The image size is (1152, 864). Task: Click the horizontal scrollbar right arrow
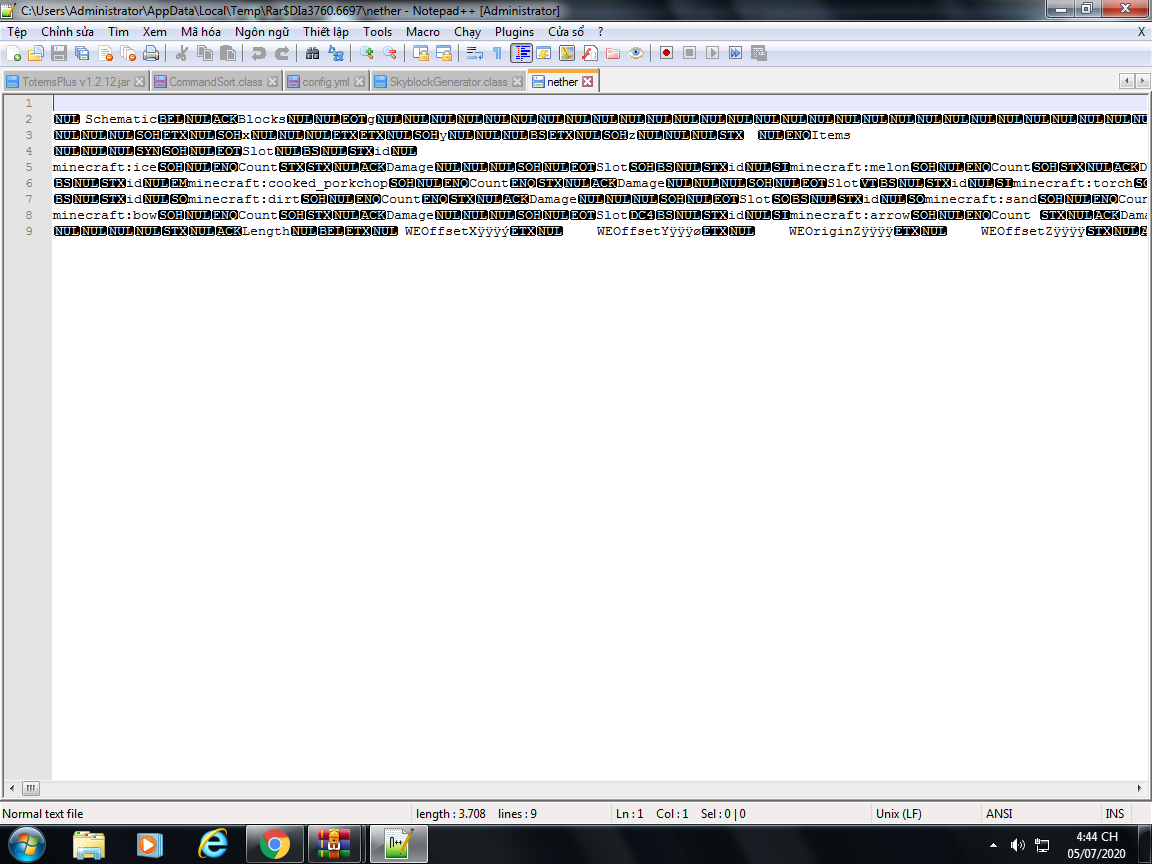point(1140,788)
